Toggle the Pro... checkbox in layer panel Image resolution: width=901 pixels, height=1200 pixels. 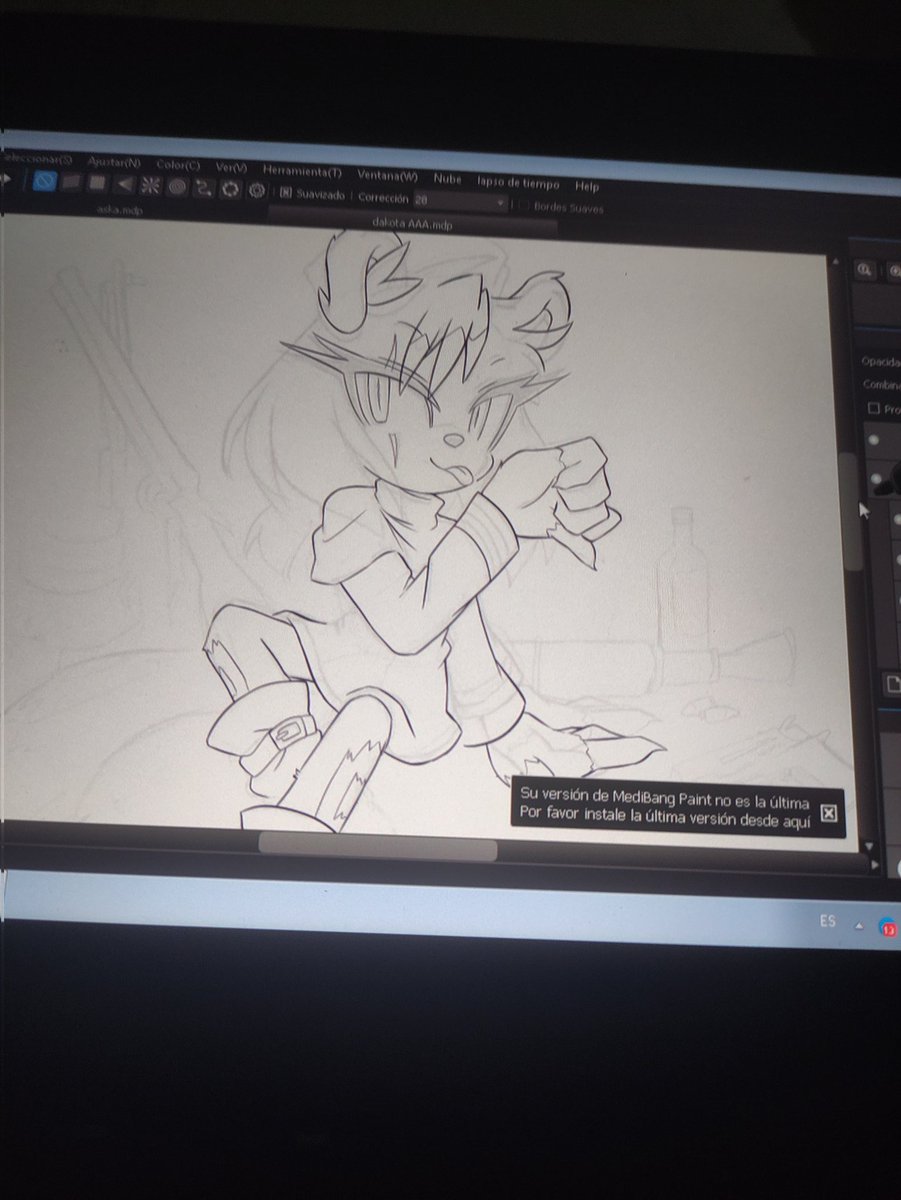874,409
